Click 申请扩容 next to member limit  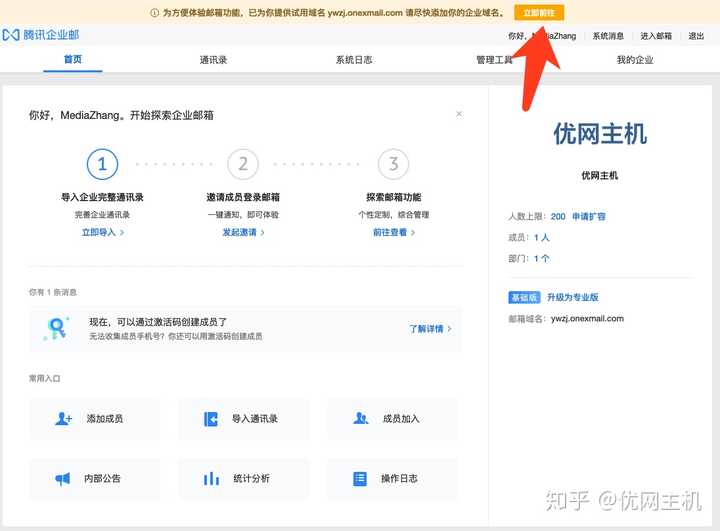[589, 216]
